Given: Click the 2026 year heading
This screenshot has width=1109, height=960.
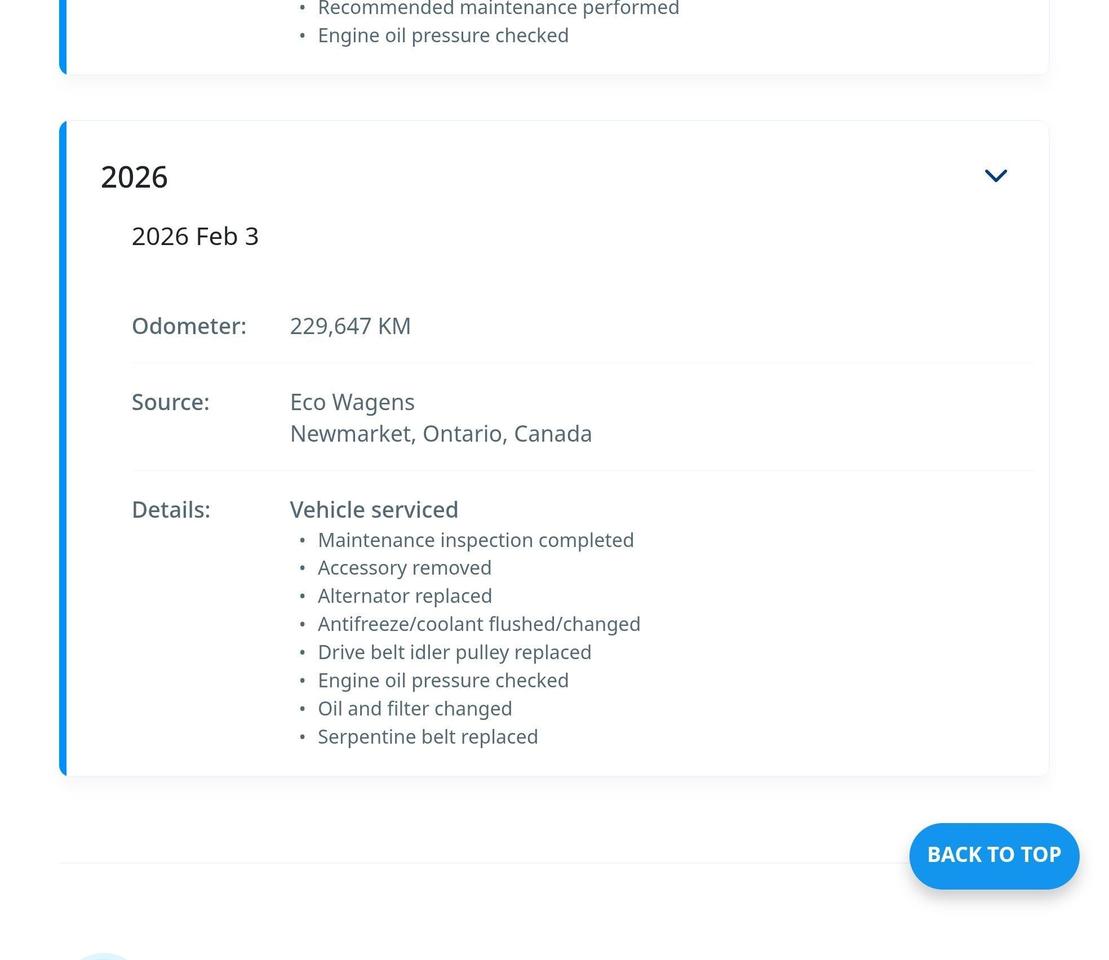Looking at the screenshot, I should (x=134, y=177).
